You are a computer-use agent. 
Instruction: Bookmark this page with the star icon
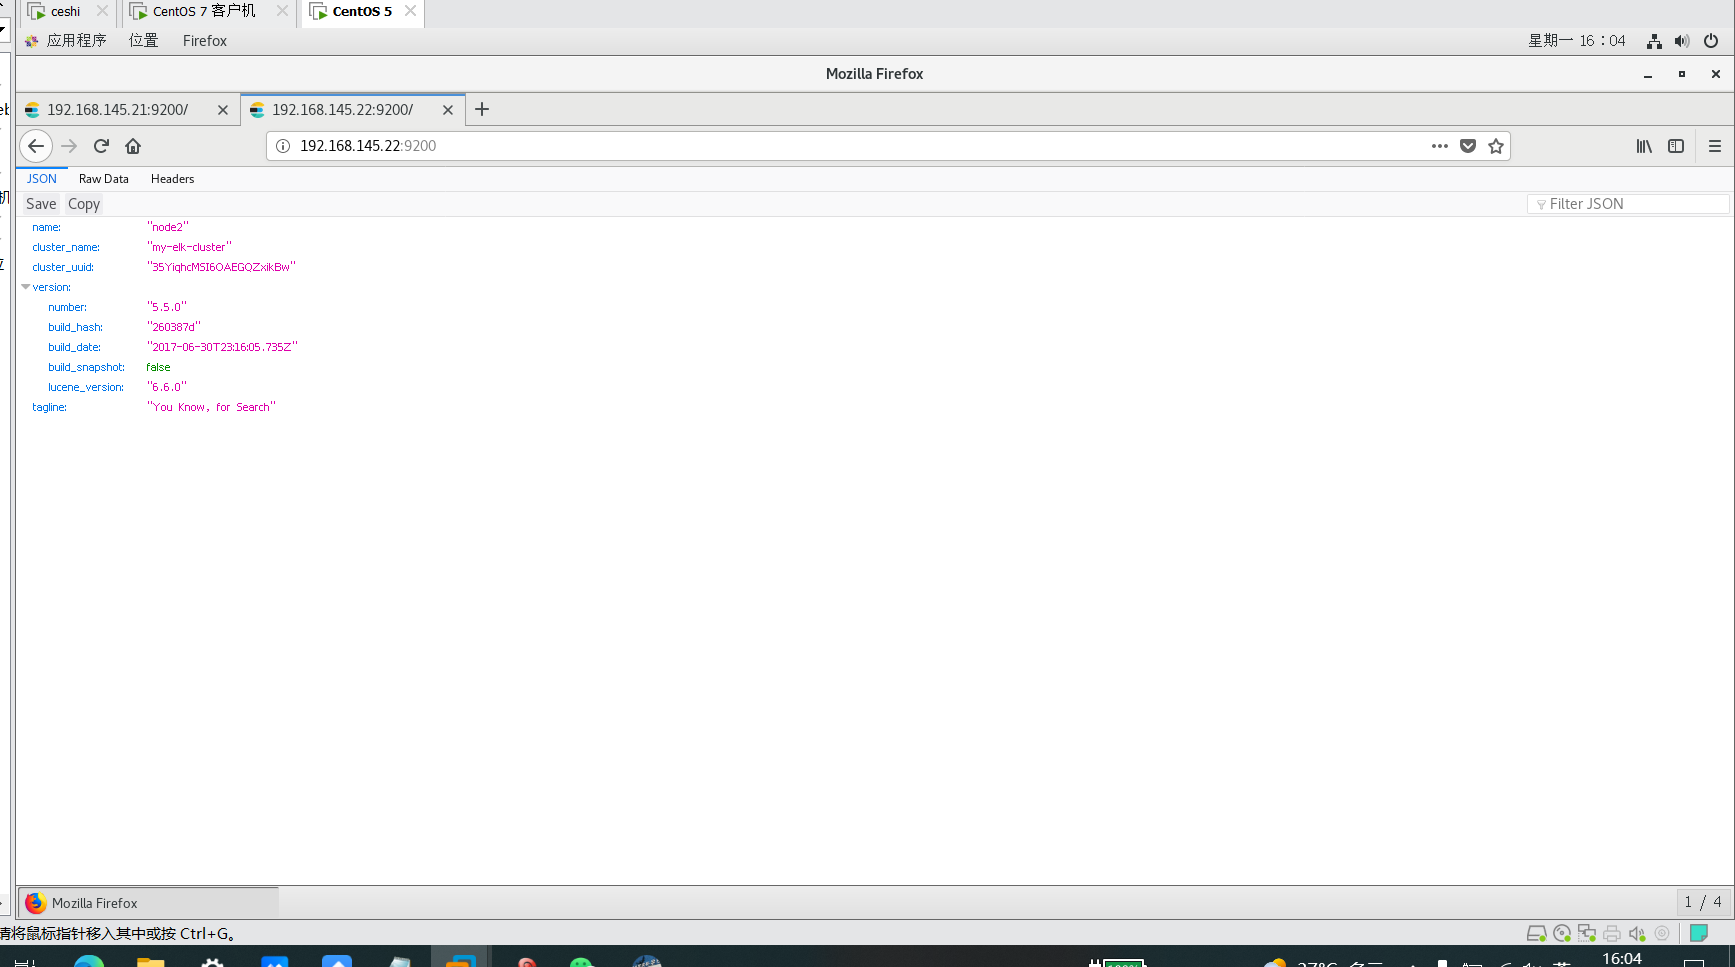pyautogui.click(x=1496, y=146)
